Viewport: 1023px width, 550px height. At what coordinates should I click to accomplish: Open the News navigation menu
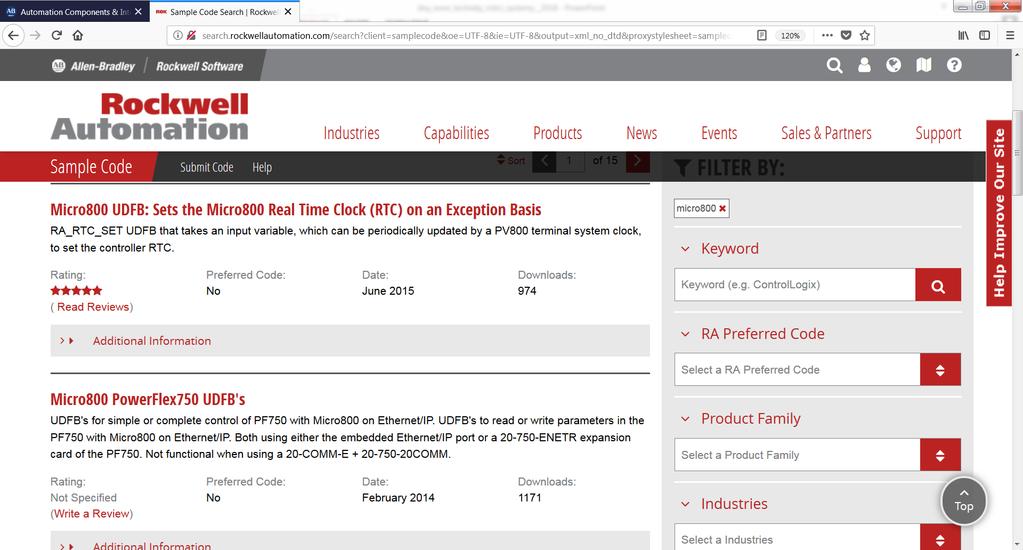(641, 133)
